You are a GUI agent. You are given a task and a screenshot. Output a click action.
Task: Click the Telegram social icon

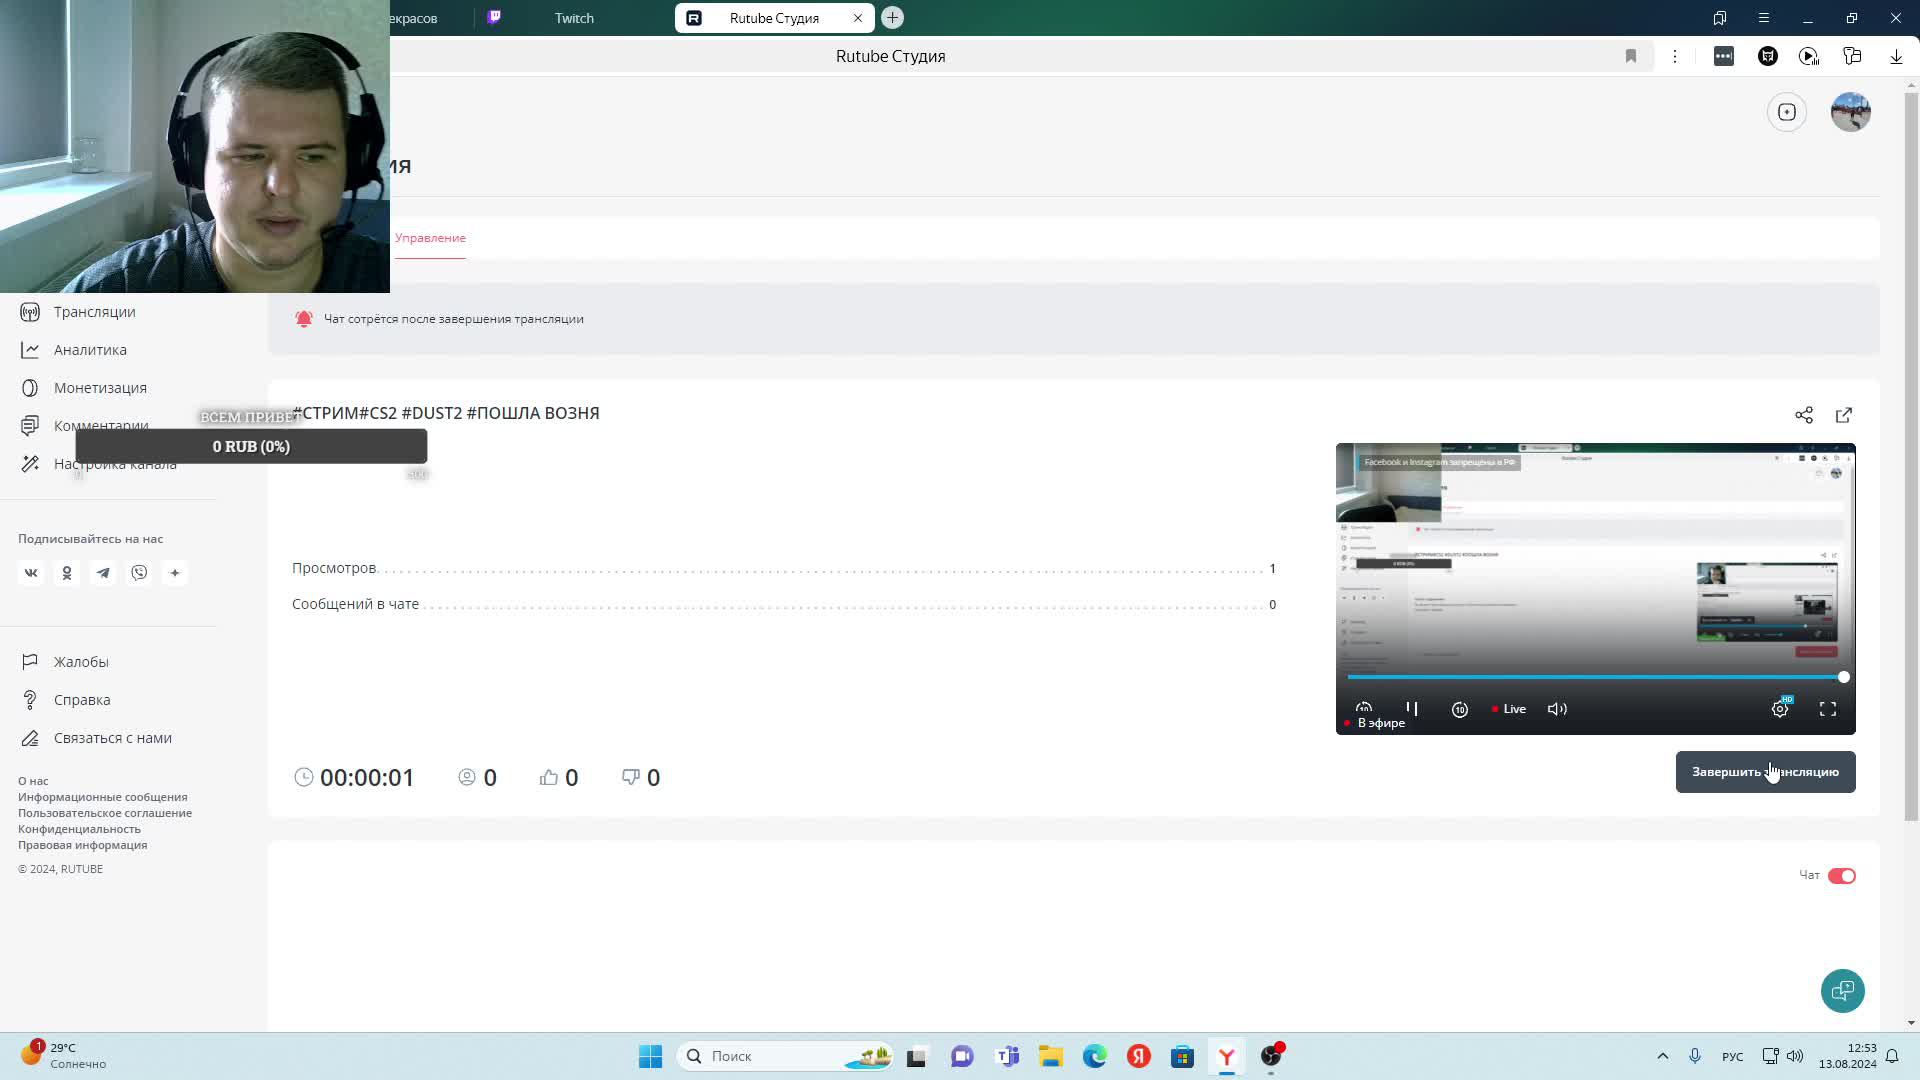pyautogui.click(x=103, y=573)
